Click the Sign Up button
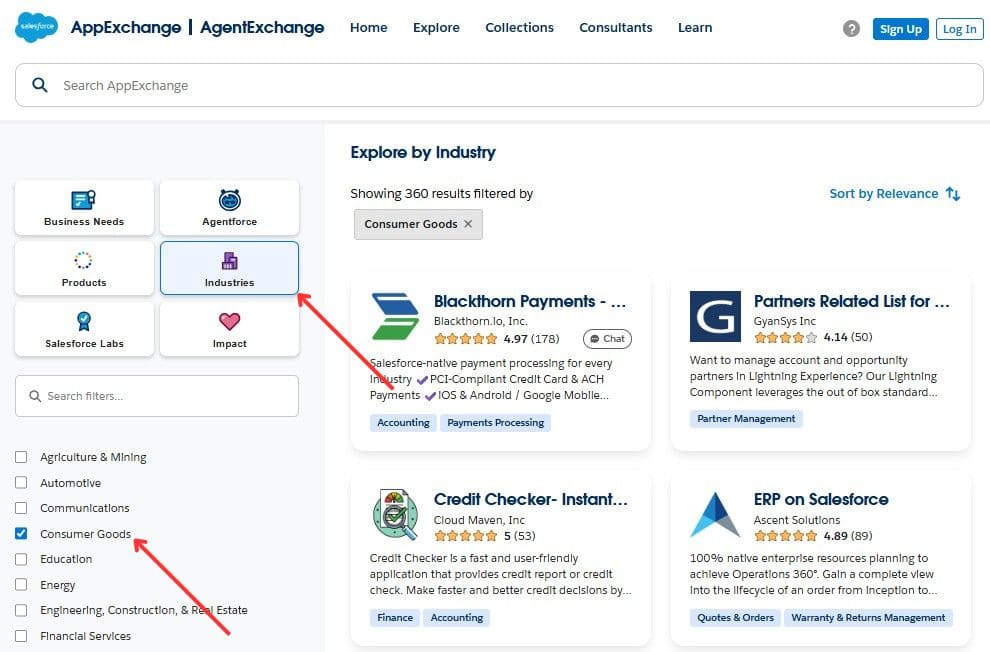990x652 pixels. 900,29
